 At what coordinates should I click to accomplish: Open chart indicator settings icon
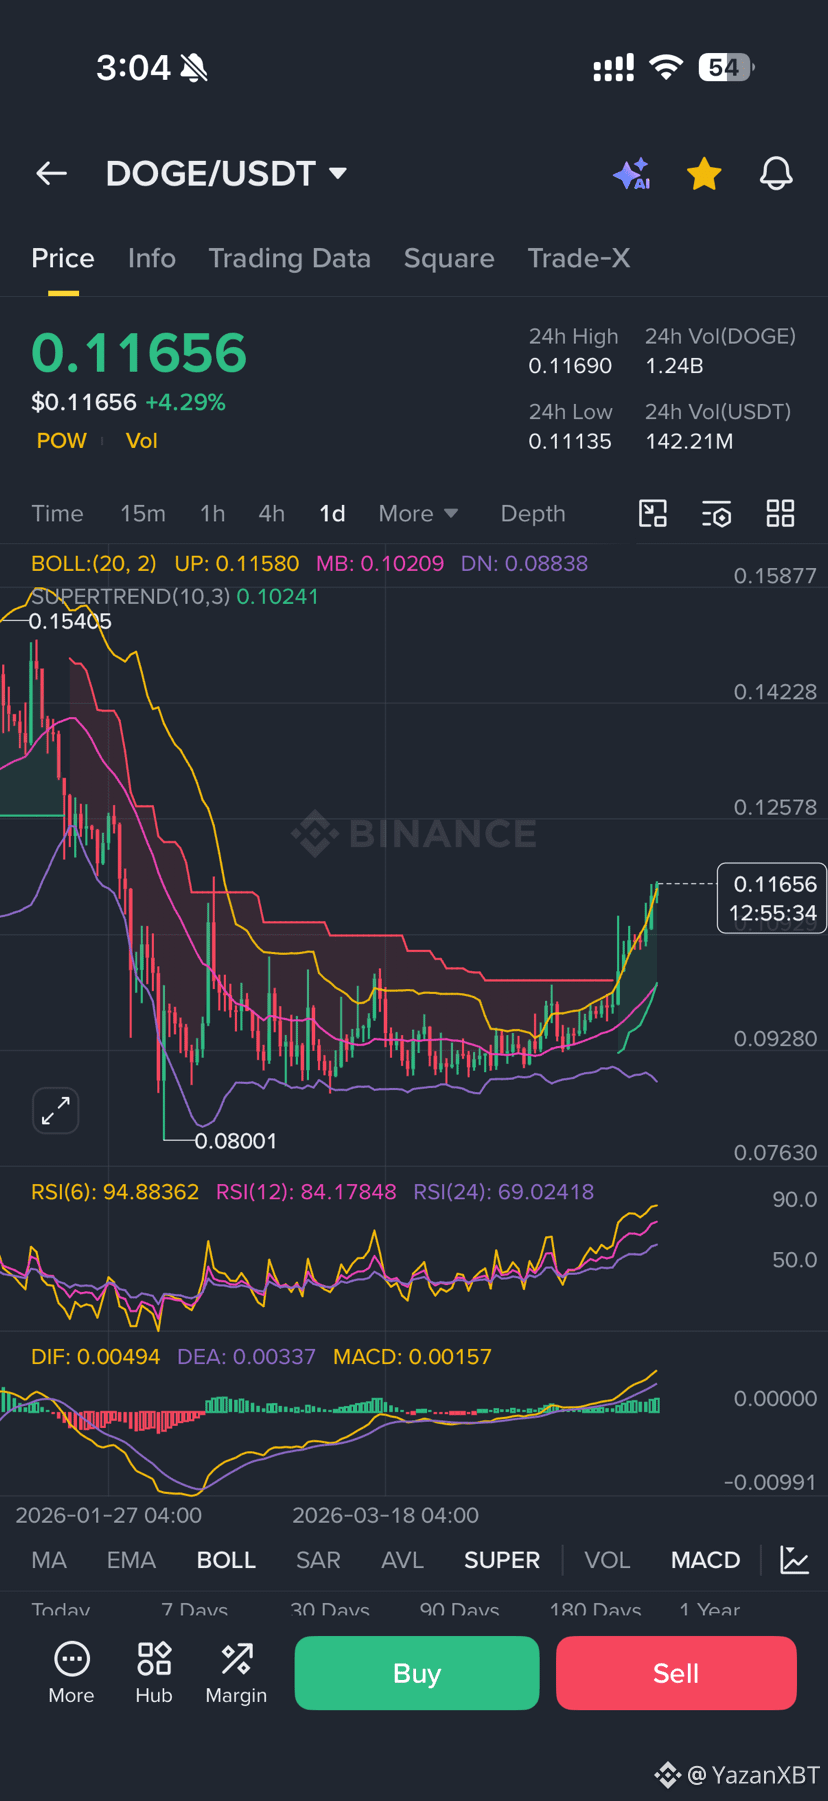[x=716, y=514]
